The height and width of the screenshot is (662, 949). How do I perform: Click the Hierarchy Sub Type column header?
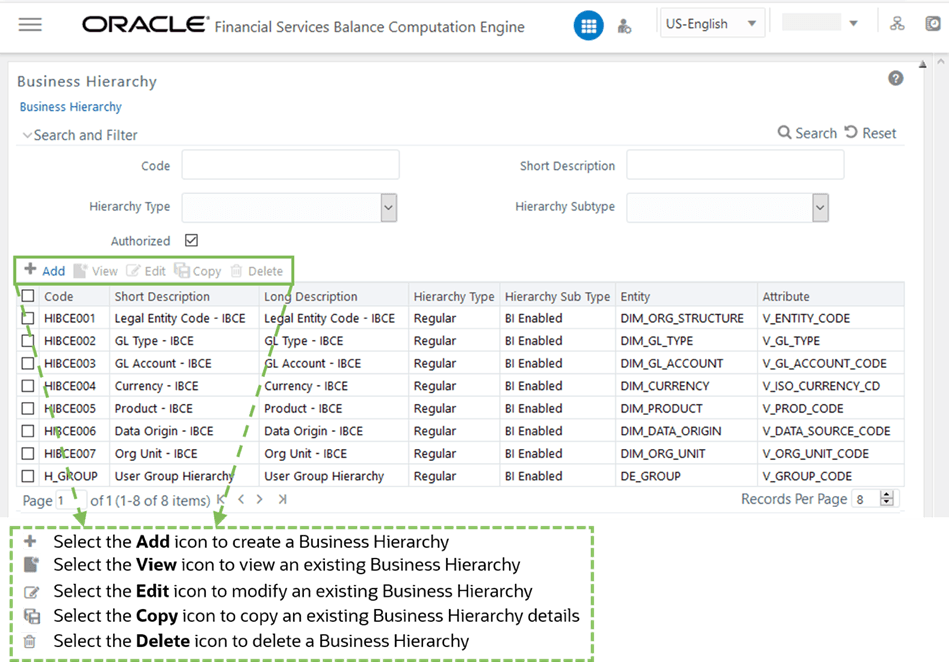point(557,297)
